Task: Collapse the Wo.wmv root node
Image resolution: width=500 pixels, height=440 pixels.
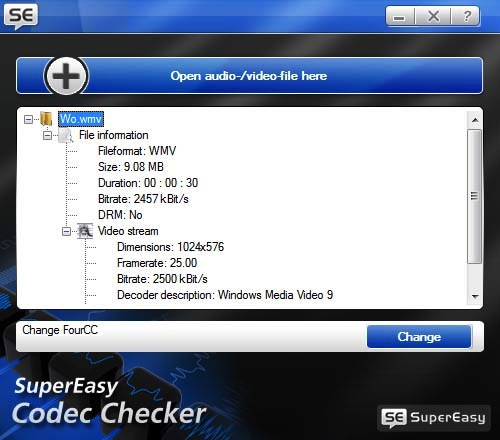Action: [29, 119]
